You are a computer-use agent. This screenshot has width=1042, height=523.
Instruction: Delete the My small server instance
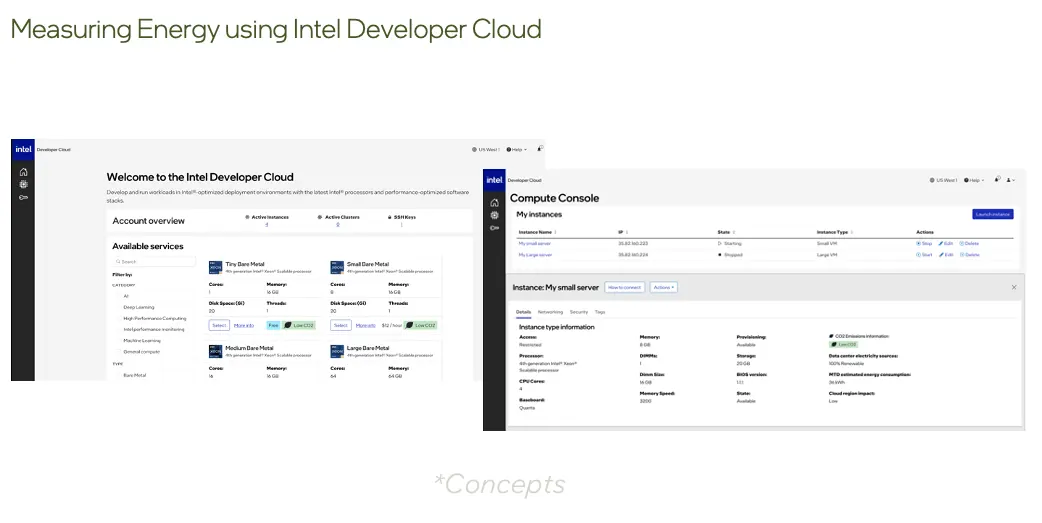coord(970,244)
